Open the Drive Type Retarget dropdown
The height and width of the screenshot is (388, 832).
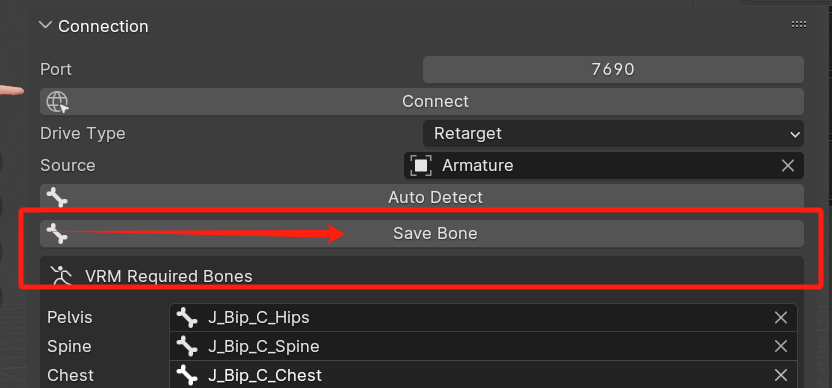pyautogui.click(x=613, y=133)
